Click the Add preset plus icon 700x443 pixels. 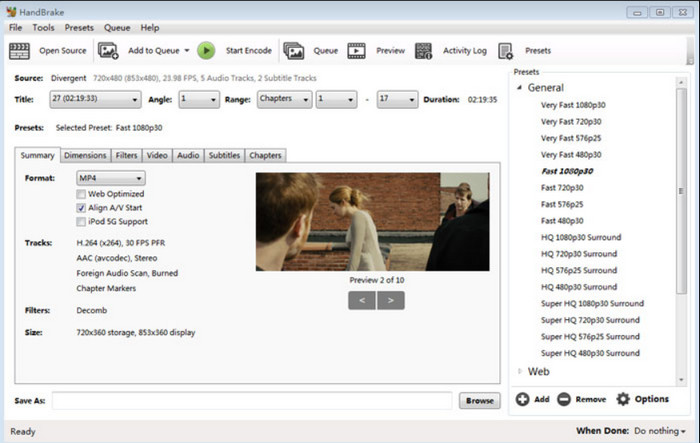tap(522, 399)
